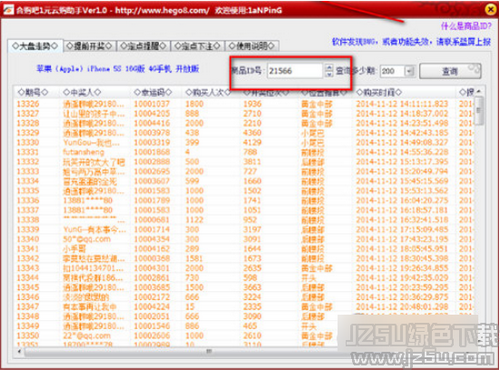This screenshot has height=370, width=500.
Task: Open the 提前开奖 tab
Action: click(x=89, y=46)
